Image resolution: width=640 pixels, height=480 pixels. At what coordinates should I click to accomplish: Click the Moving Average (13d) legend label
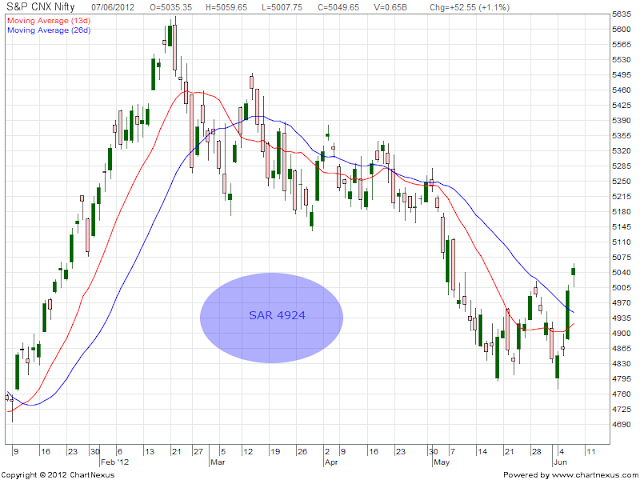click(x=49, y=20)
